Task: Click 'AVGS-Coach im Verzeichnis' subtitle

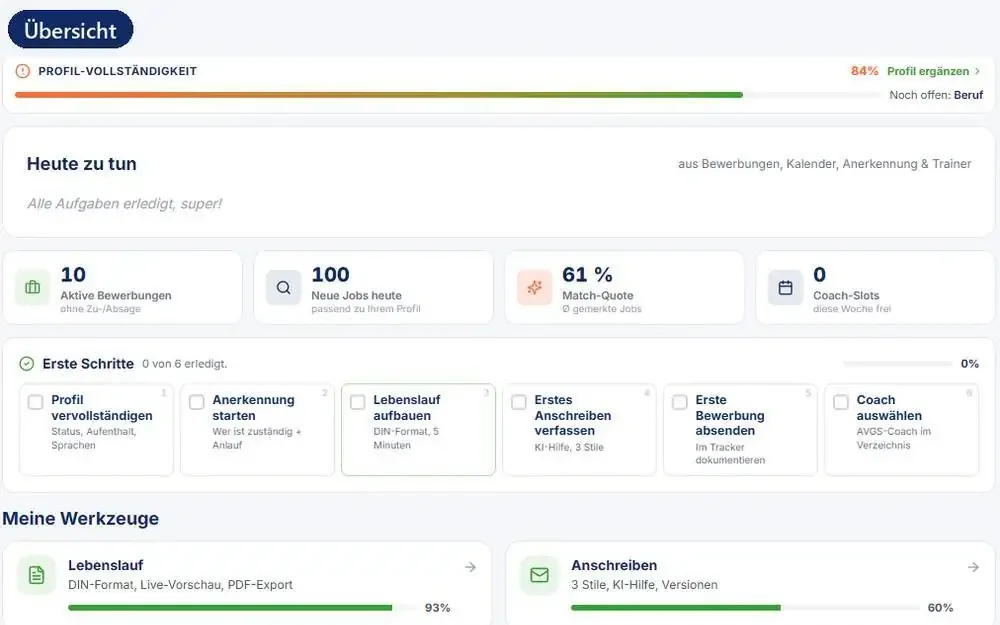Action: click(x=893, y=438)
